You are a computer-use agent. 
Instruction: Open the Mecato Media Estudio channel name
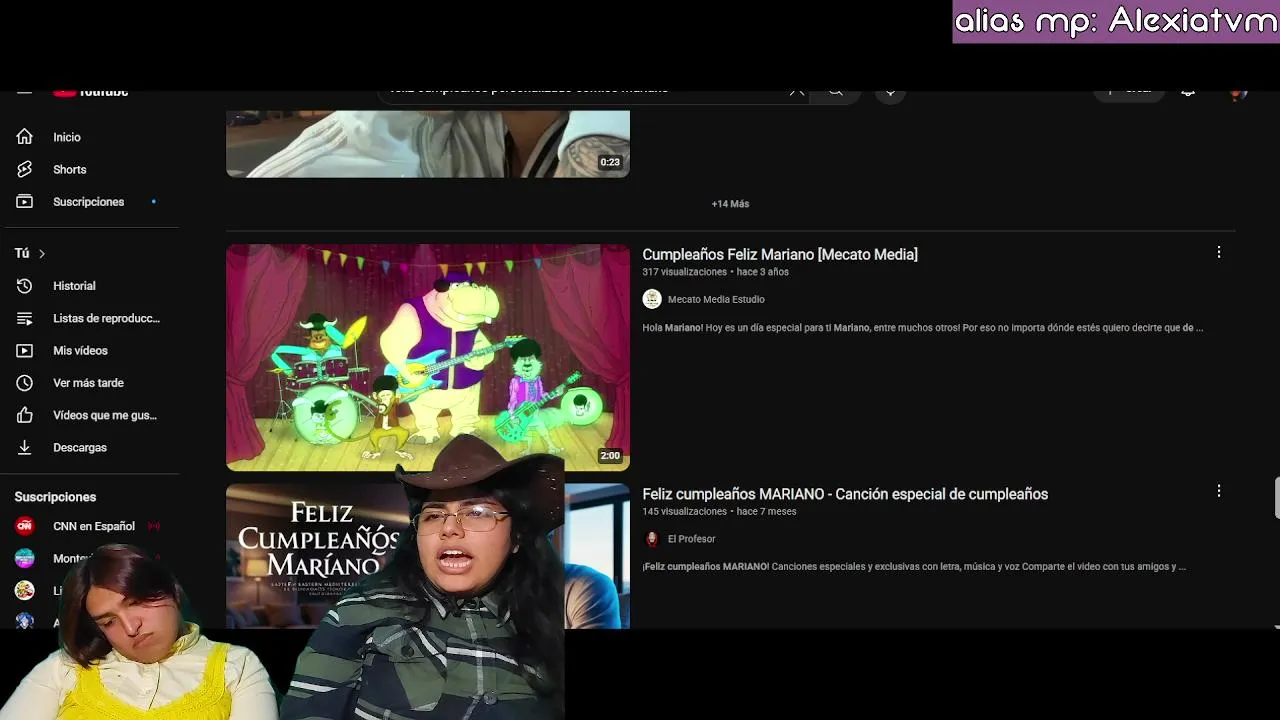716,299
